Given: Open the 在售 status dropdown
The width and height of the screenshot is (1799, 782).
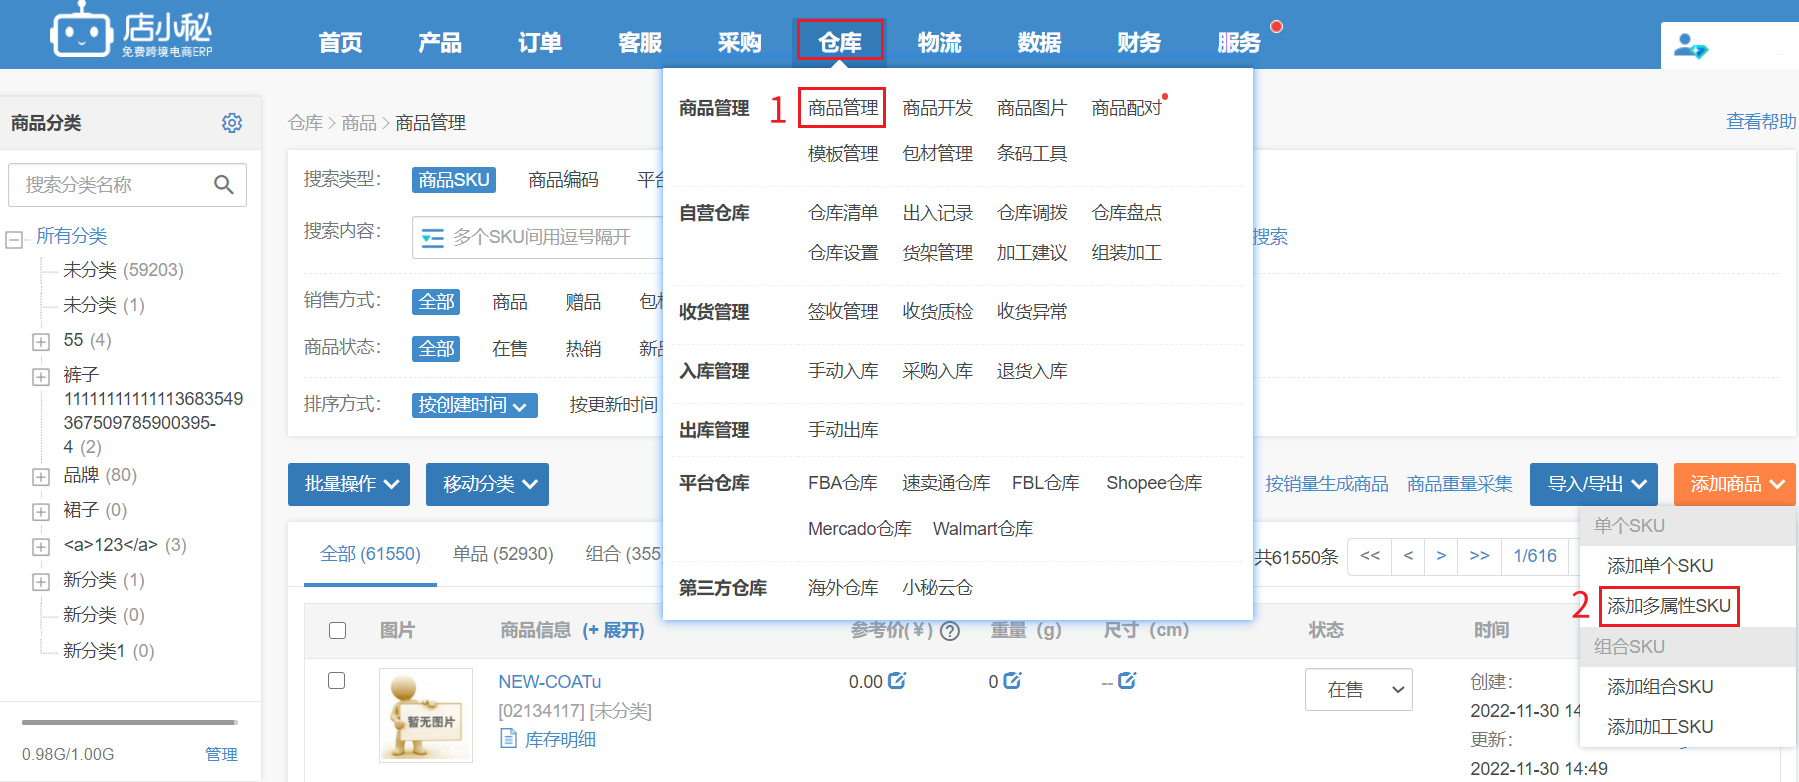Looking at the screenshot, I should point(1358,689).
